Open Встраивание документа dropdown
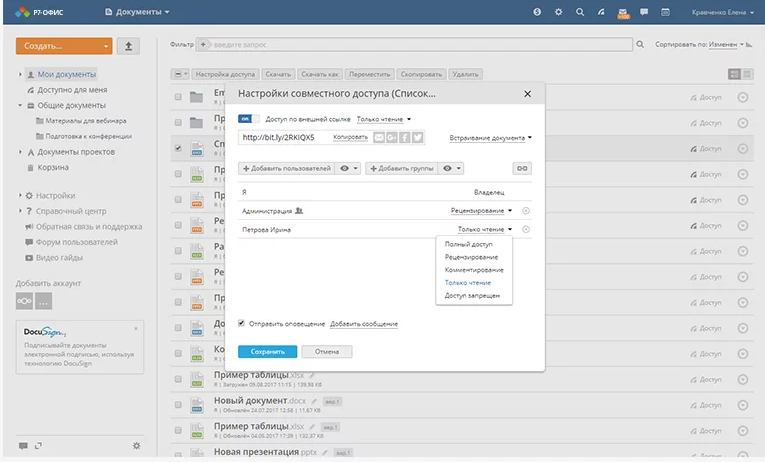765x462 pixels. coord(490,137)
